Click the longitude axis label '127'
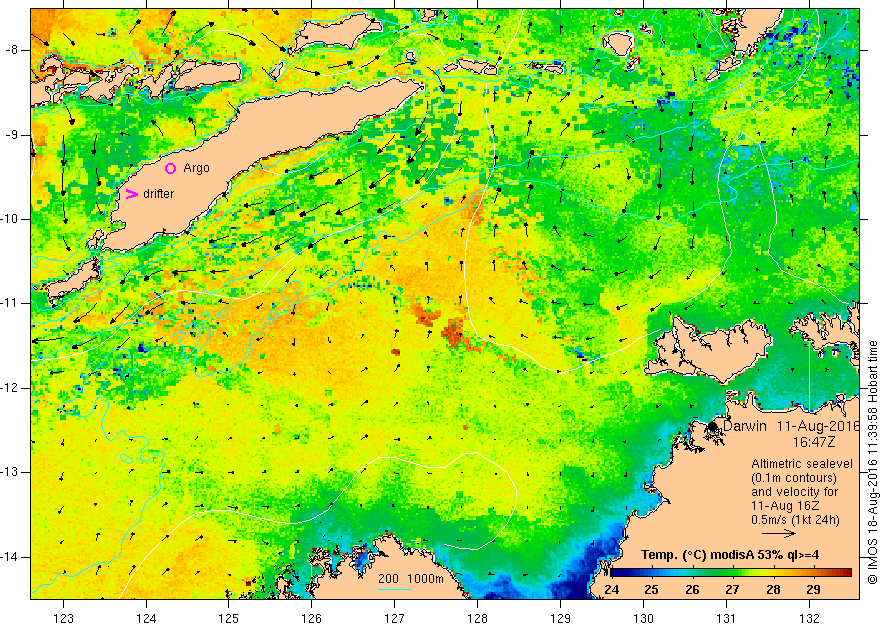 (x=395, y=618)
